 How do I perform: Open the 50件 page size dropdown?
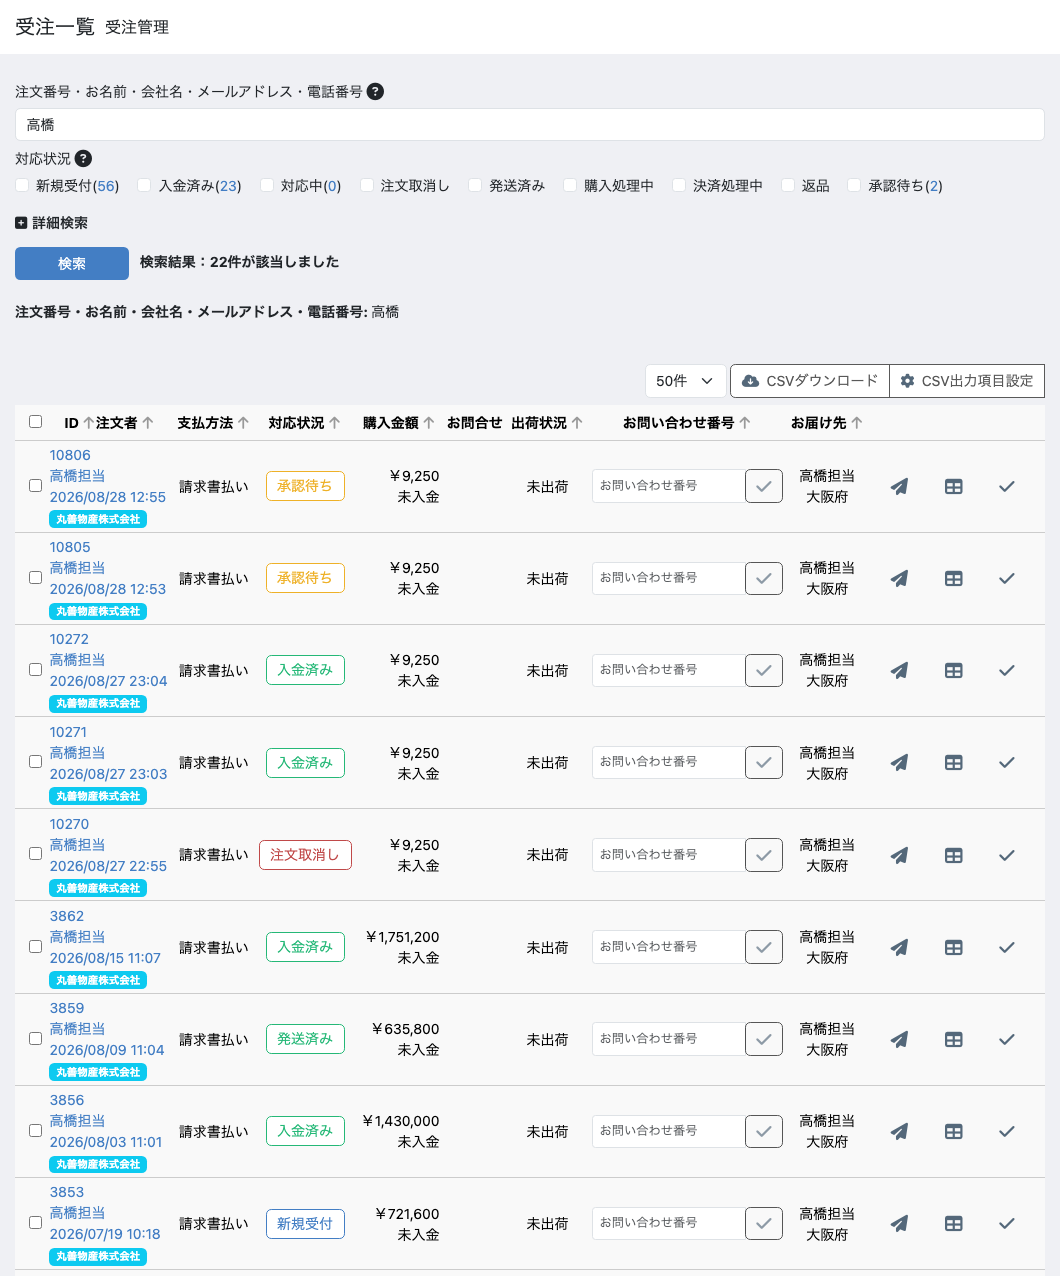tap(685, 381)
